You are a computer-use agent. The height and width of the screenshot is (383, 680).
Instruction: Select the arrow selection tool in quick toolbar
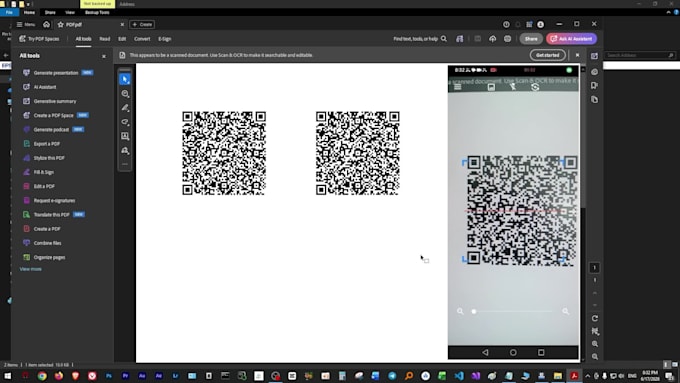coord(125,79)
